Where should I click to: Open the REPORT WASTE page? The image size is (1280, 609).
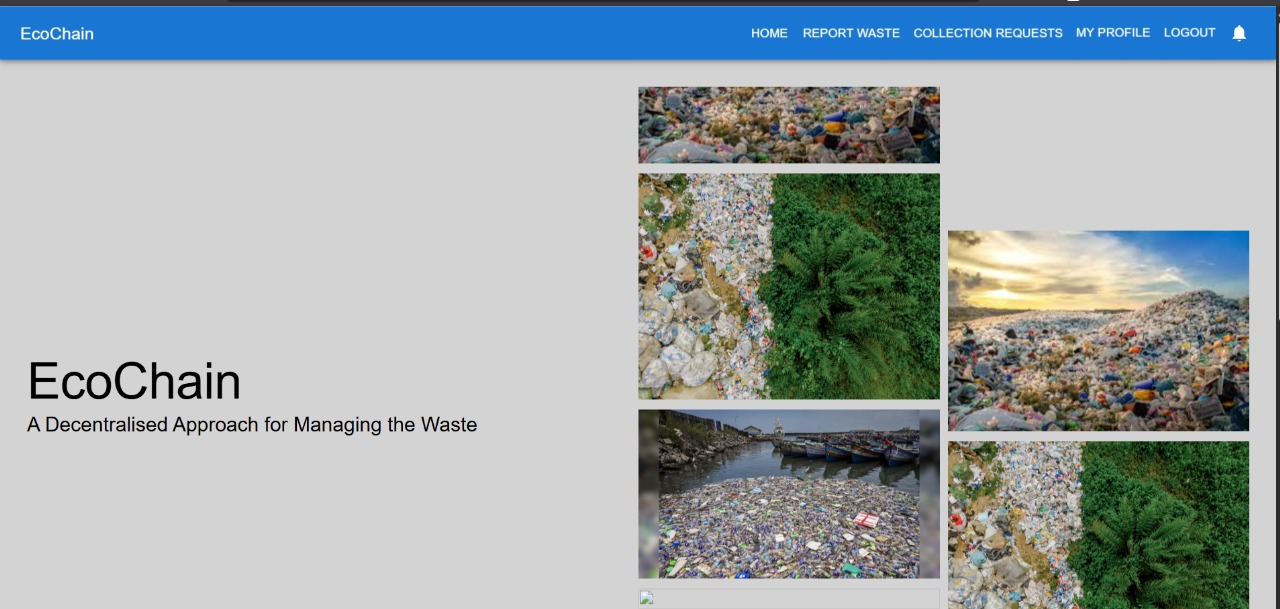click(x=851, y=33)
